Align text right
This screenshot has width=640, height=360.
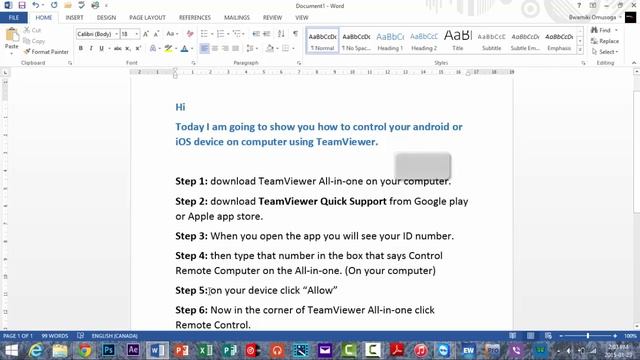point(225,49)
